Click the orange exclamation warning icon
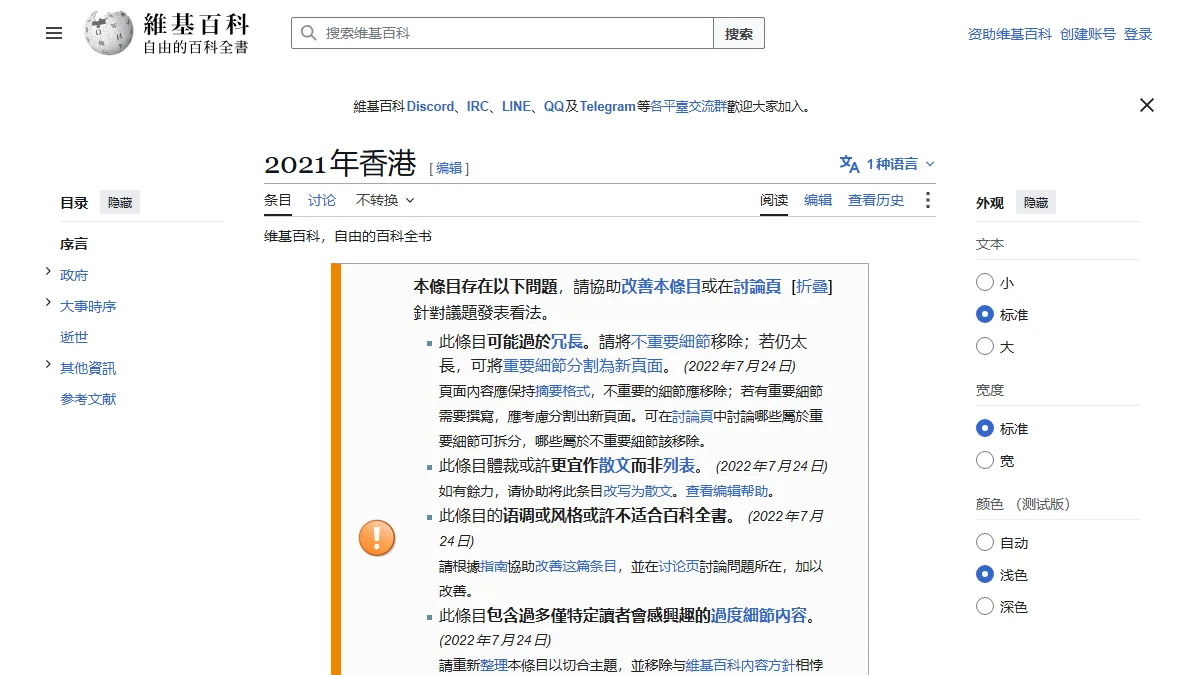 [x=377, y=538]
